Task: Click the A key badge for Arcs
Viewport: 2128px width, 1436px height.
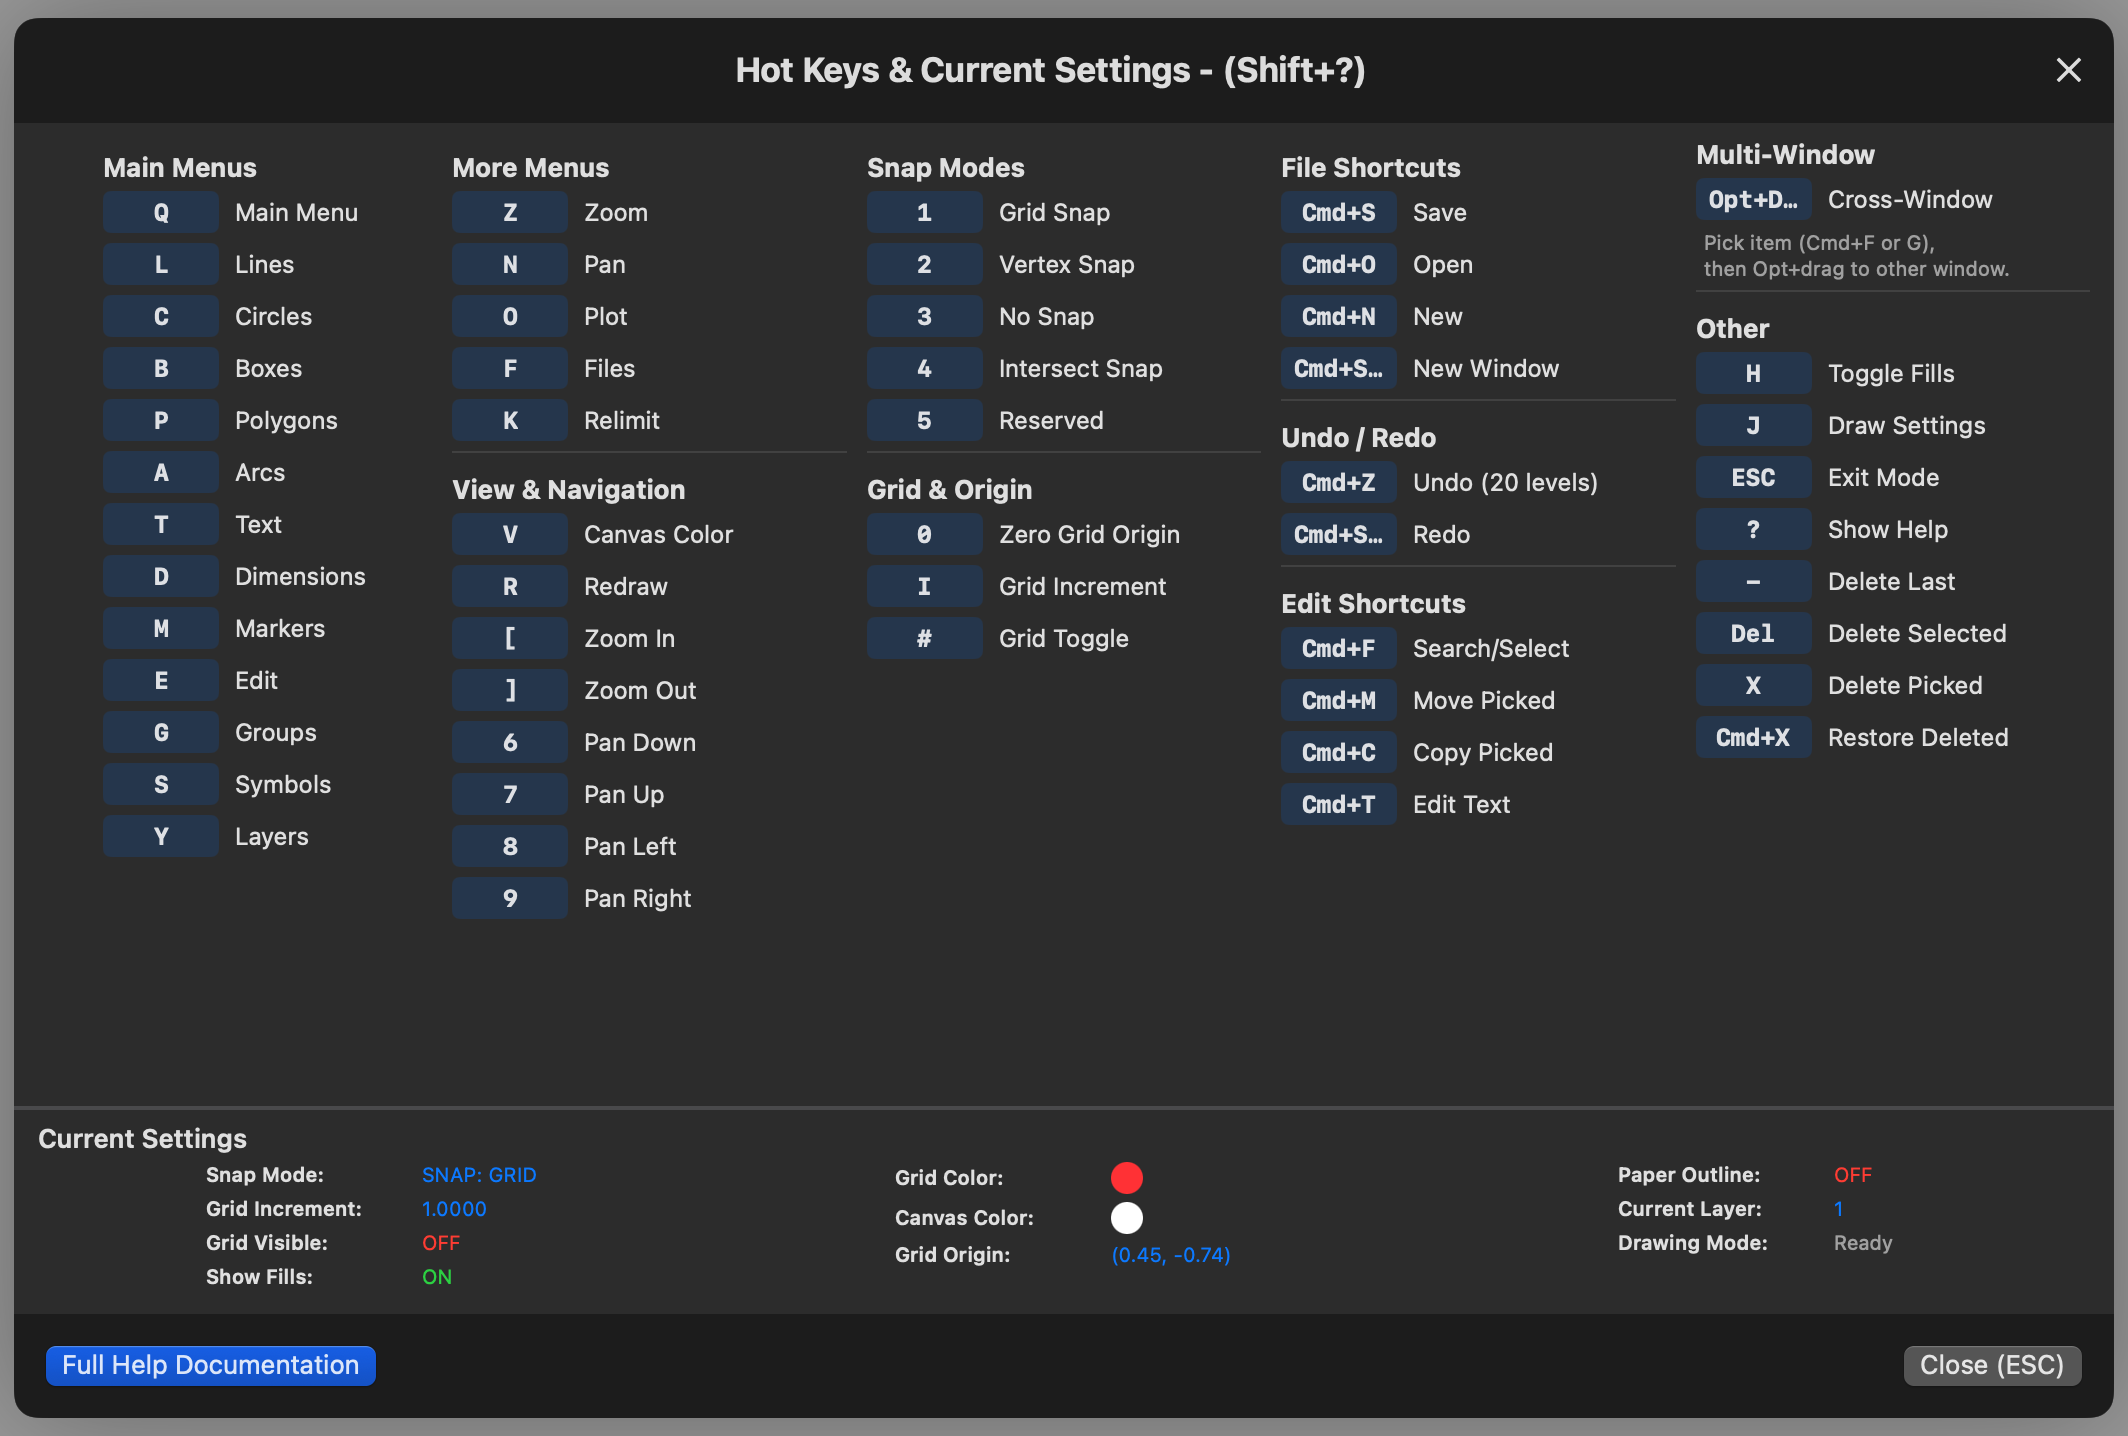Action: click(x=161, y=472)
